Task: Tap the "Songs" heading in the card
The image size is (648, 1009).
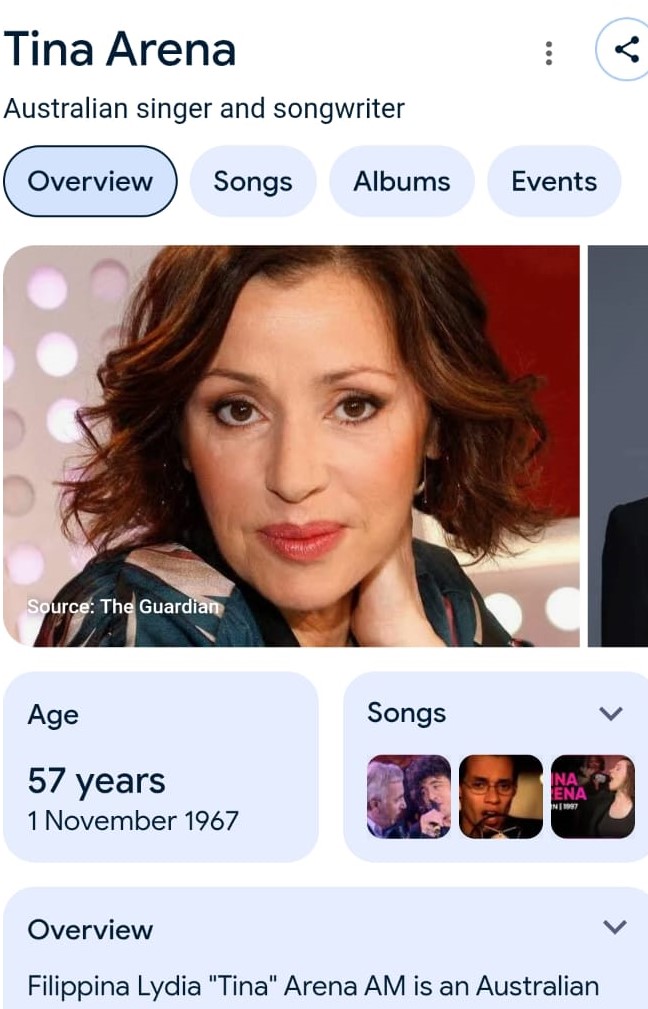Action: (x=406, y=713)
